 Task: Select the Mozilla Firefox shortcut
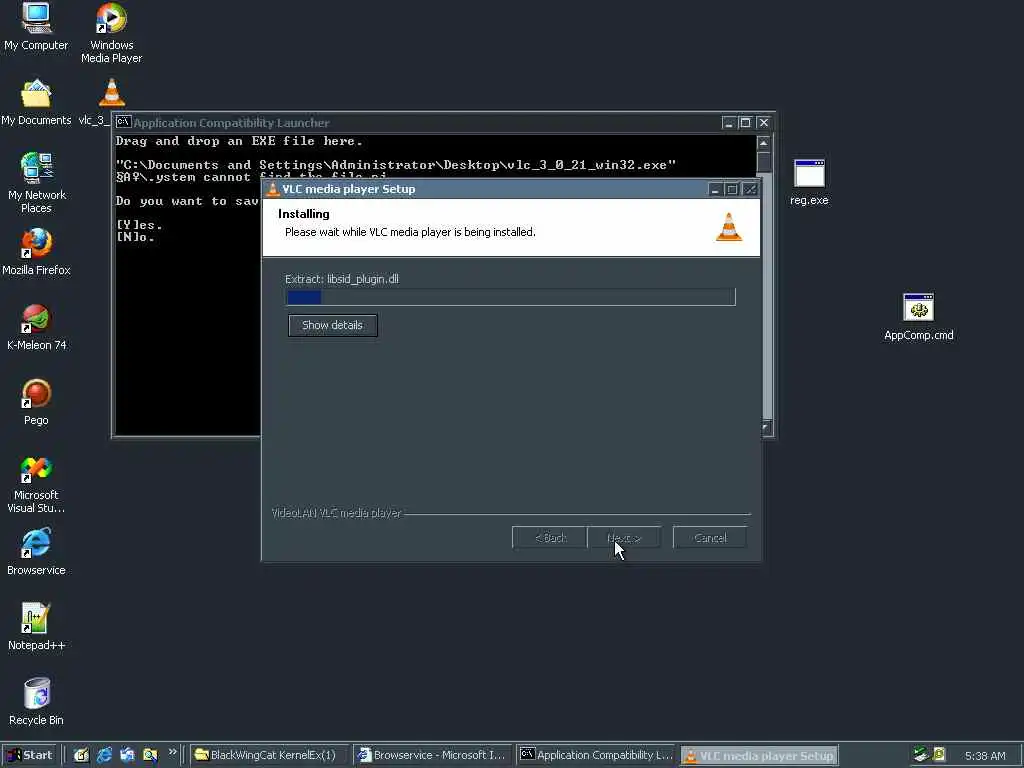(x=36, y=251)
